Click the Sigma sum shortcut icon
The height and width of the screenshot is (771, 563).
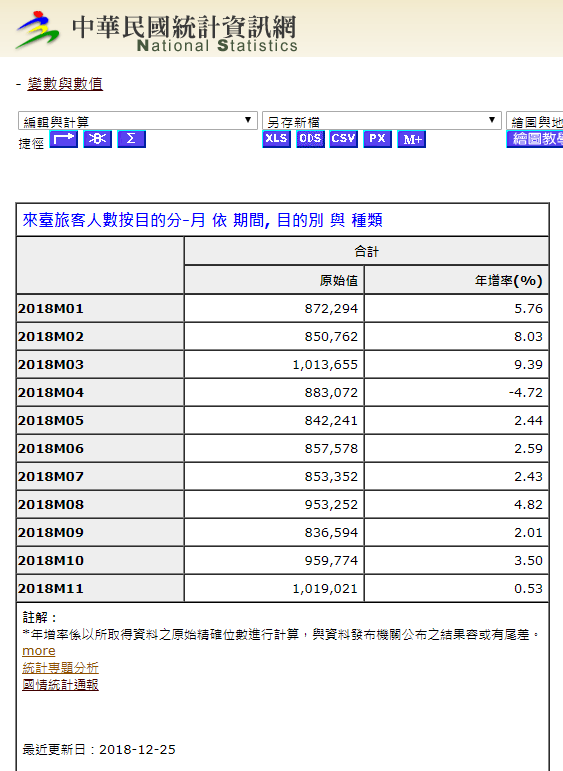[131, 139]
